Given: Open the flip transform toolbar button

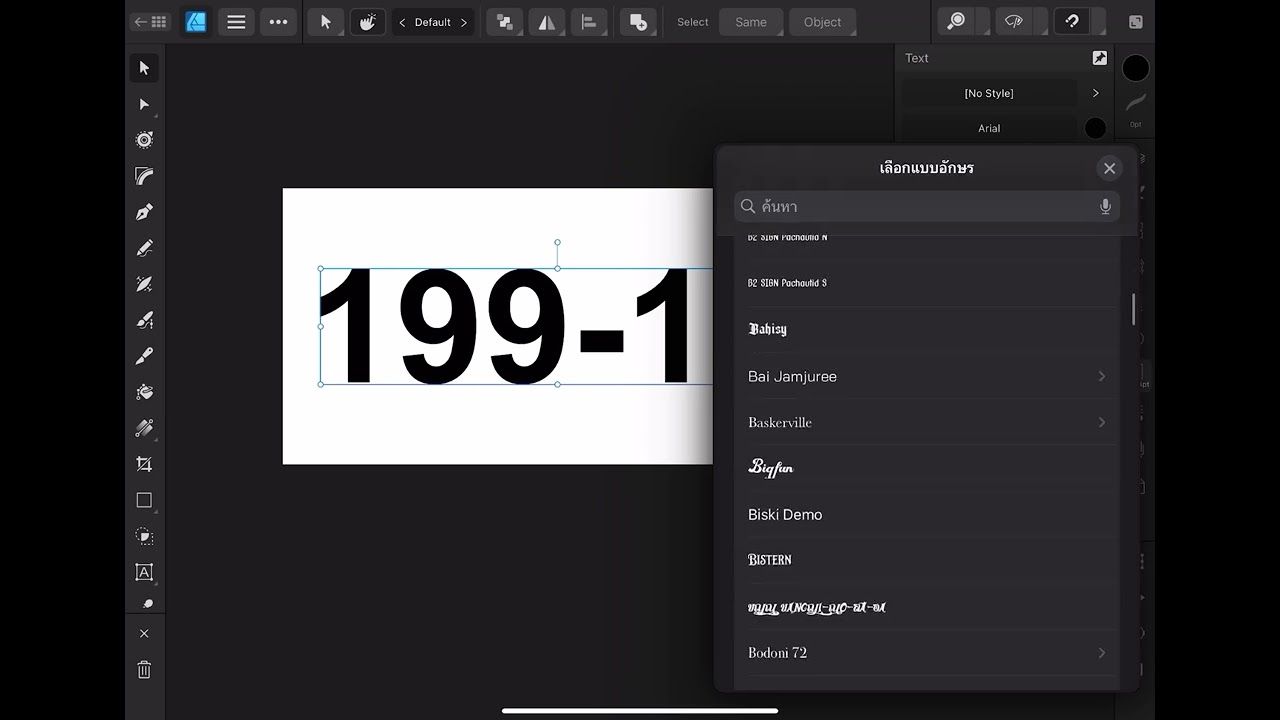Looking at the screenshot, I should pos(547,22).
